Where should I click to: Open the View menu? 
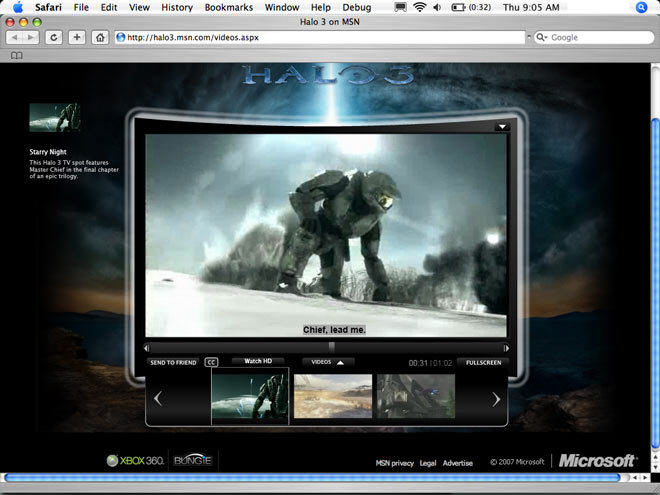tap(139, 7)
